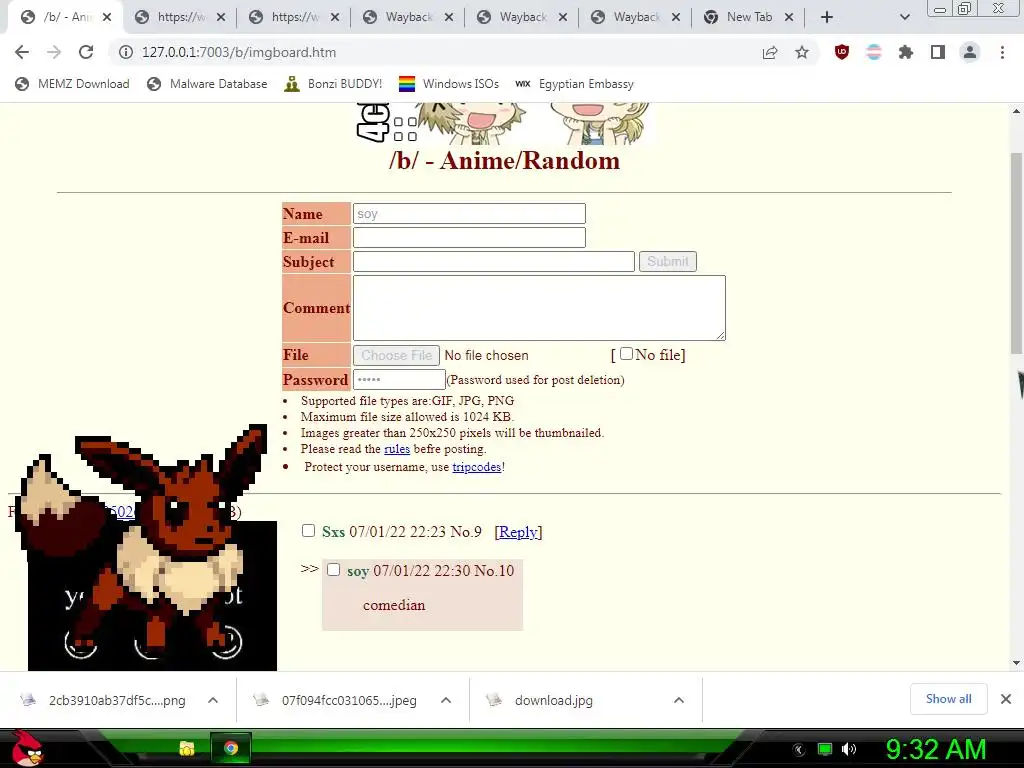Close the /b/ - Anime tab

[x=107, y=17]
